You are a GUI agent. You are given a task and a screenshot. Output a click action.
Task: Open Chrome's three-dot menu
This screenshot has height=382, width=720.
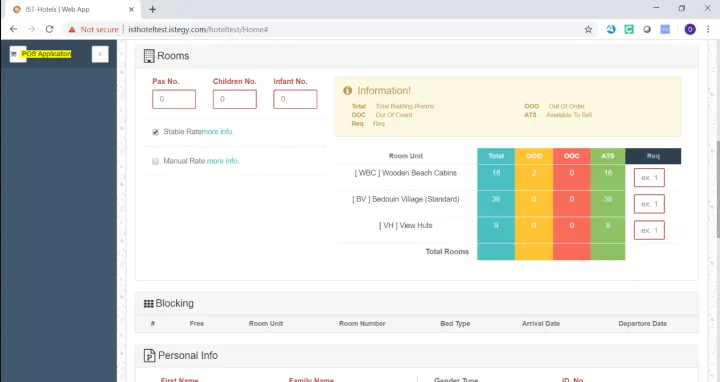click(708, 29)
